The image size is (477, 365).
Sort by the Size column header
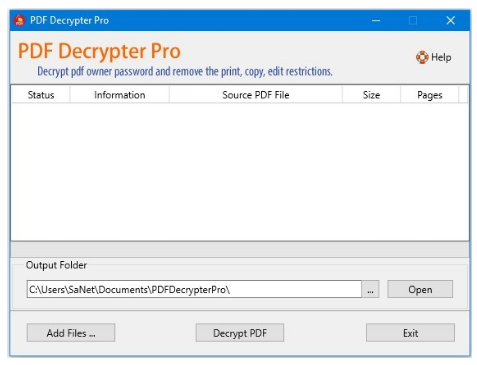pyautogui.click(x=371, y=95)
